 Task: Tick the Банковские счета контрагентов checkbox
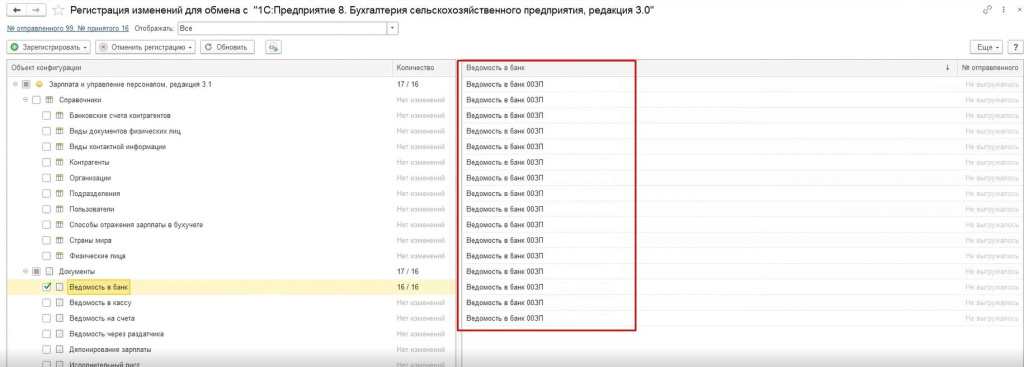pyautogui.click(x=46, y=116)
